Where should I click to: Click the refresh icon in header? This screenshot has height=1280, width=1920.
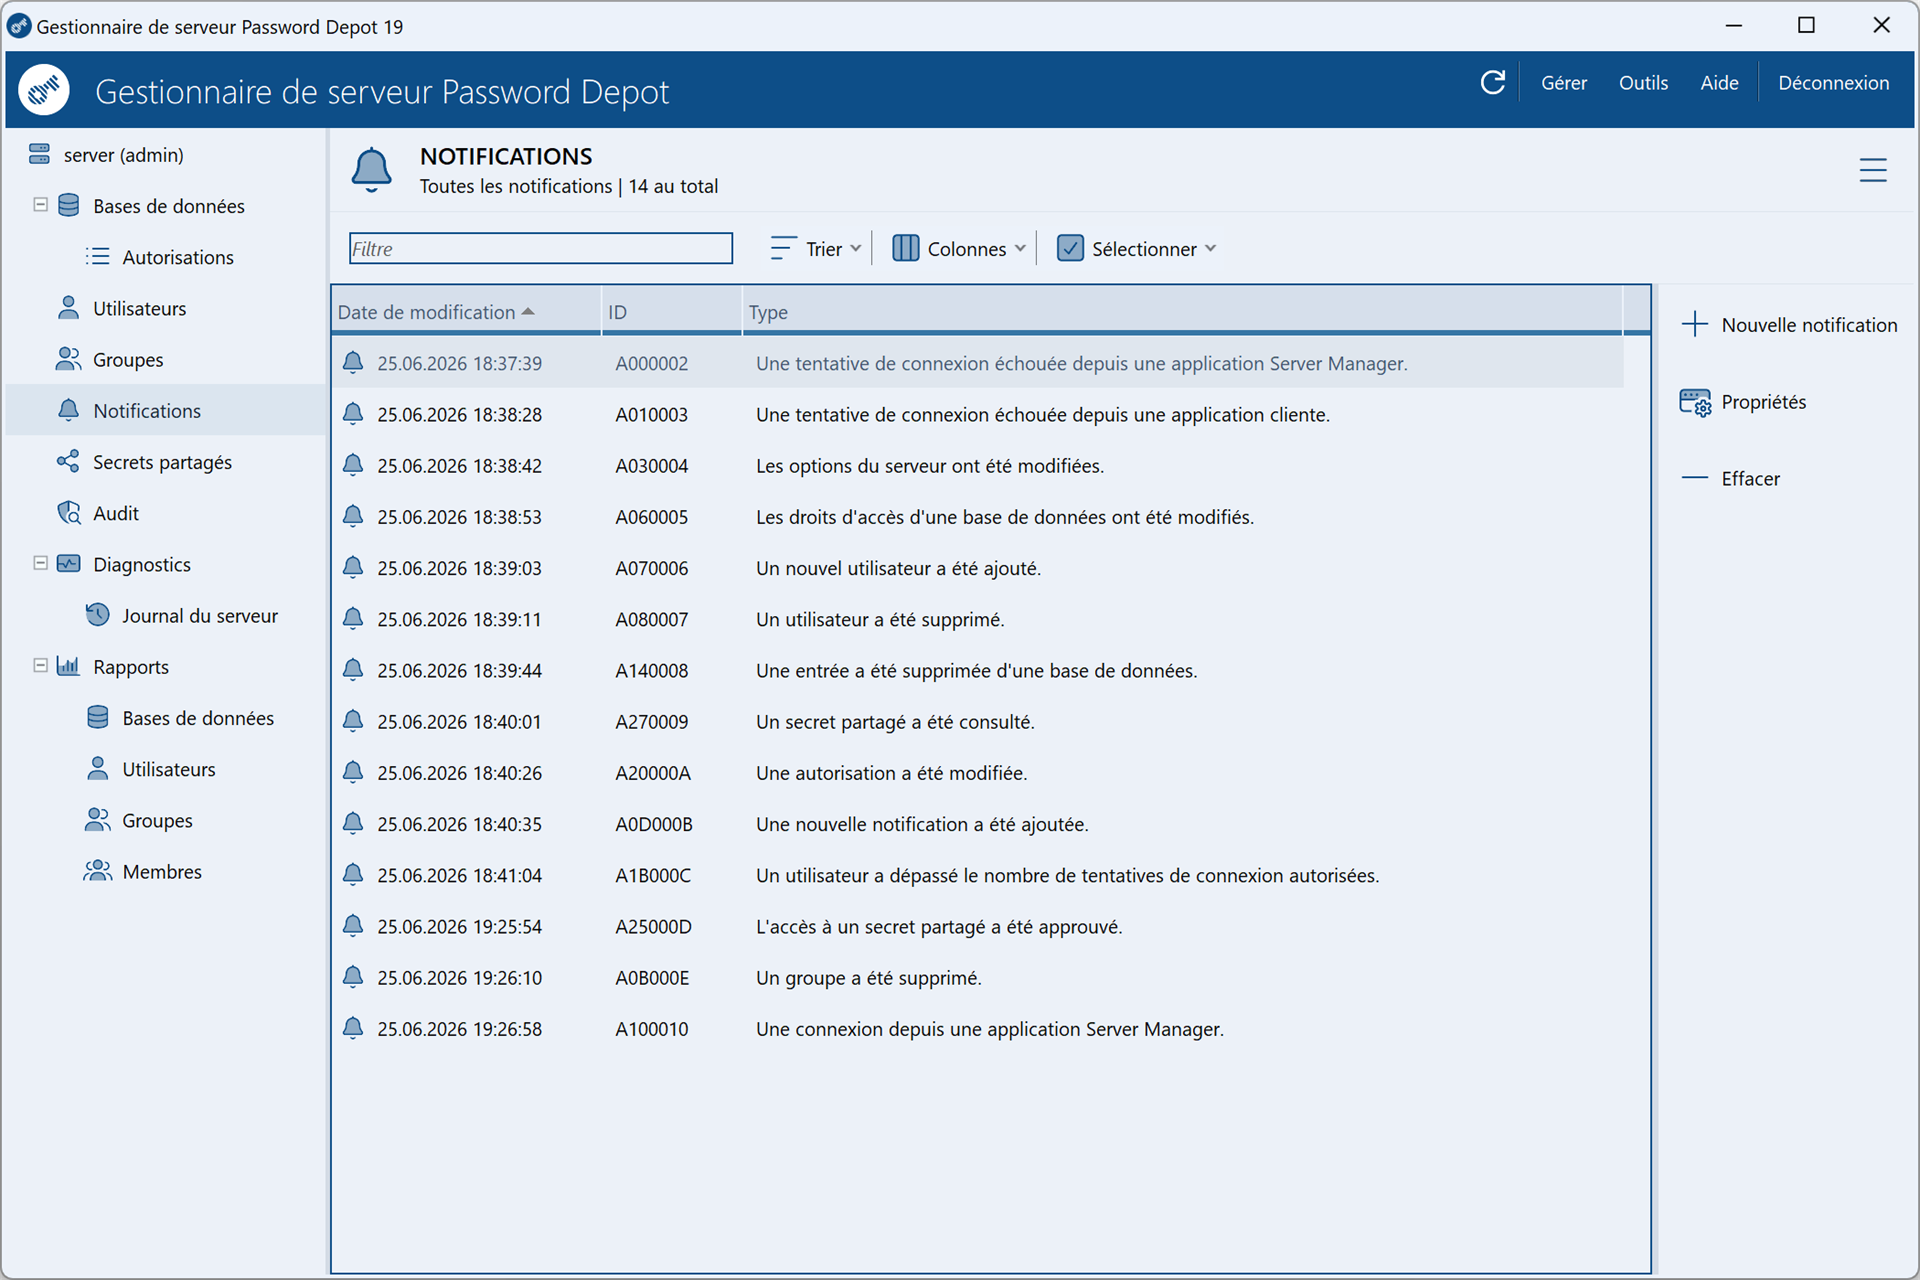pyautogui.click(x=1492, y=83)
